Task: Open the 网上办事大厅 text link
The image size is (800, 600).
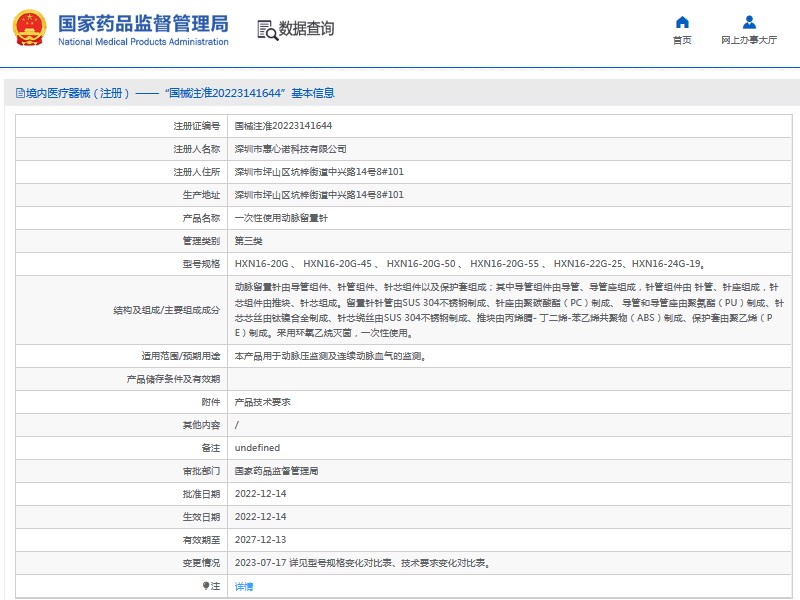Action: pos(749,41)
